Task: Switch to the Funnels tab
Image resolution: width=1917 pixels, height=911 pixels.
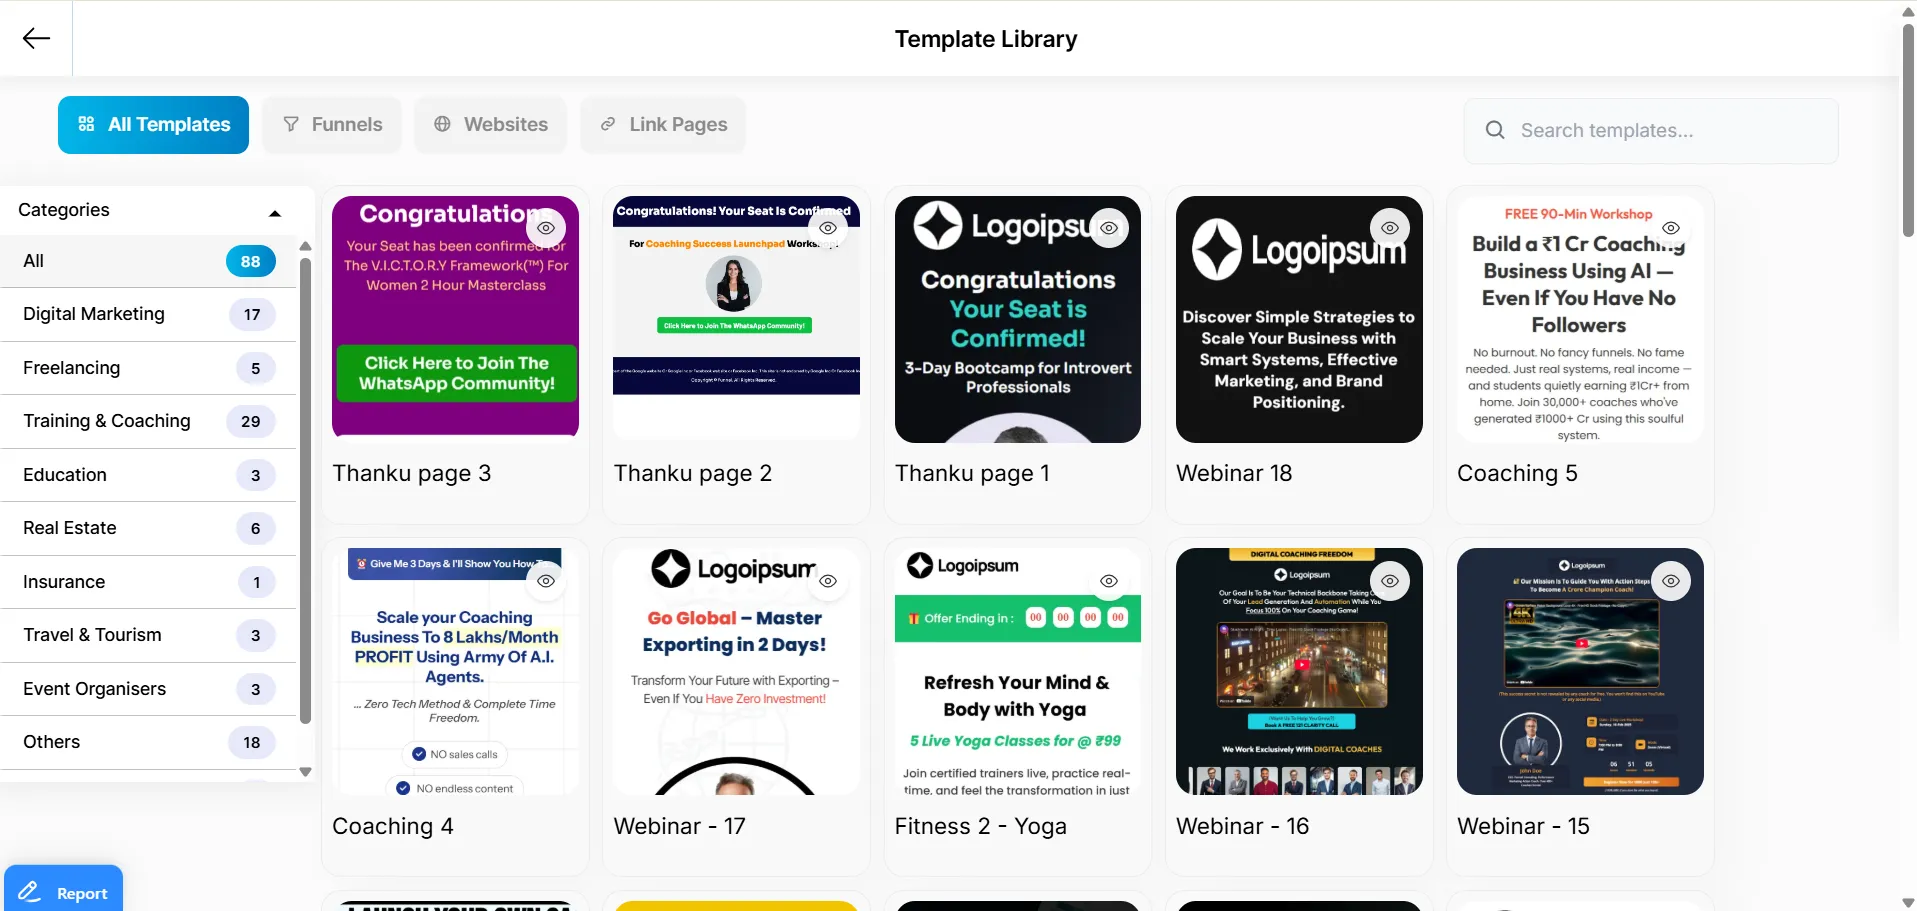Action: (332, 125)
